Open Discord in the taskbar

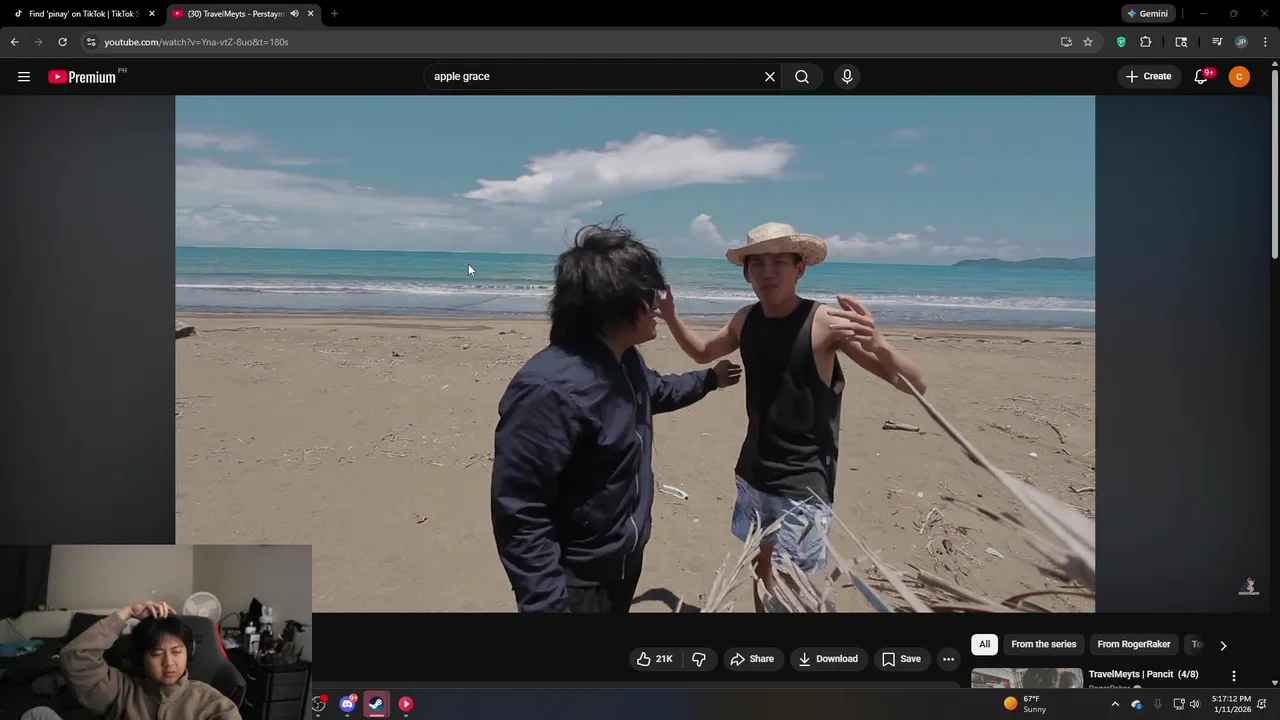[x=347, y=704]
